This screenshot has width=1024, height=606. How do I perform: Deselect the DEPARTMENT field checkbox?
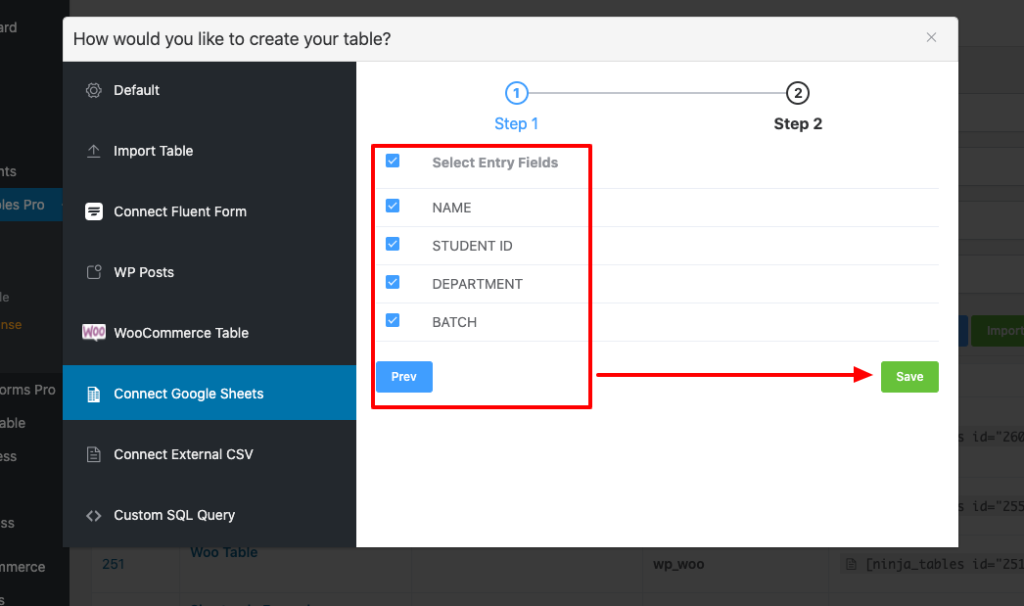[x=392, y=282]
